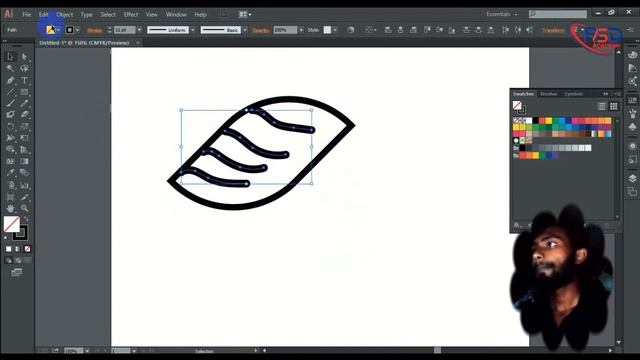This screenshot has width=640, height=360.
Task: Select the Width tool
Action: [11, 138]
